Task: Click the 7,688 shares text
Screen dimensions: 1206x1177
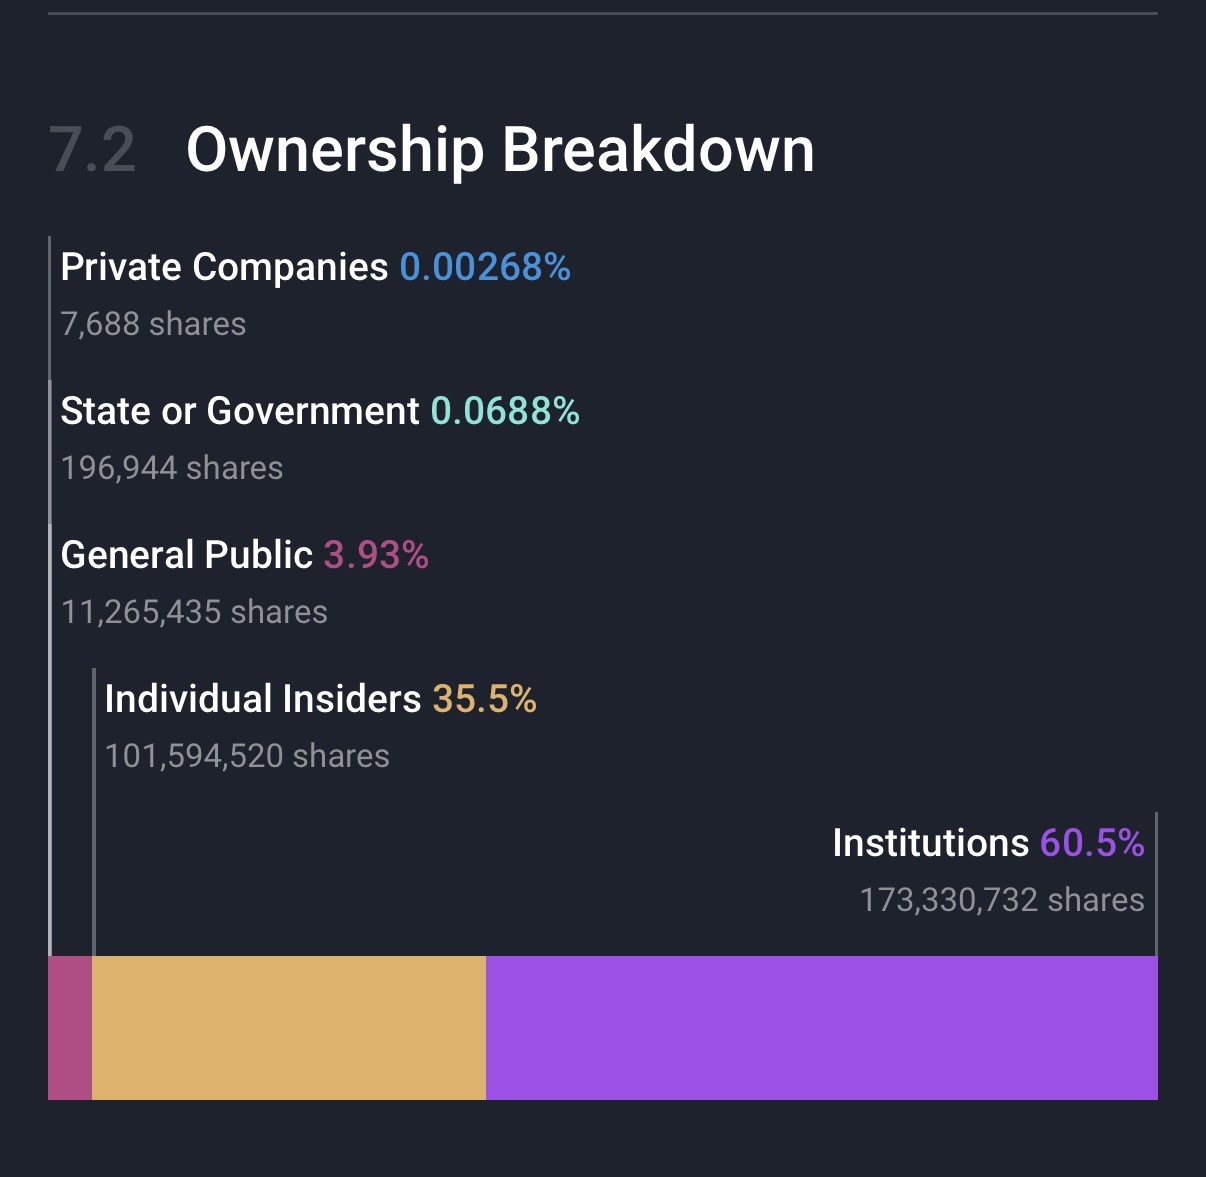Action: [153, 324]
